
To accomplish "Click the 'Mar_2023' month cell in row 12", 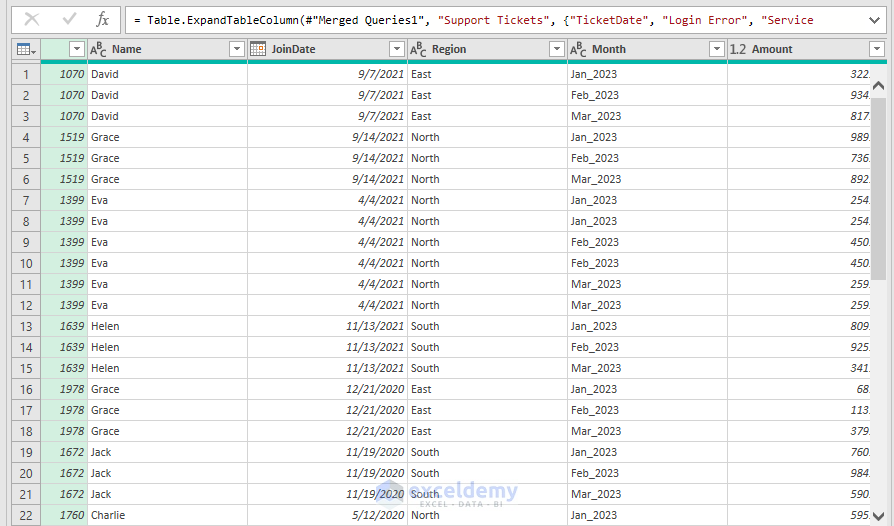I will [x=648, y=305].
